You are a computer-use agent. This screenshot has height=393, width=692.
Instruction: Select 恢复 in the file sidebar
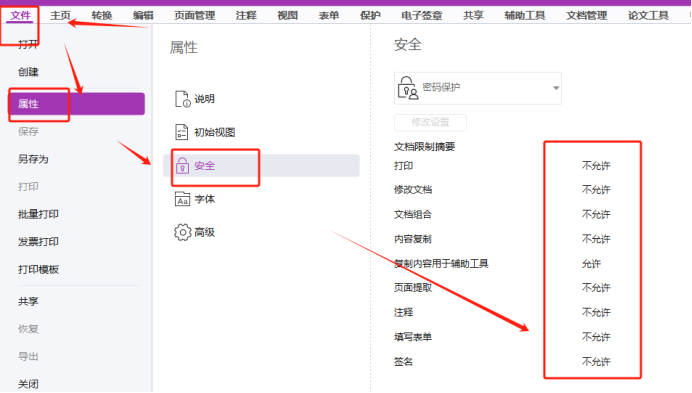tap(28, 329)
